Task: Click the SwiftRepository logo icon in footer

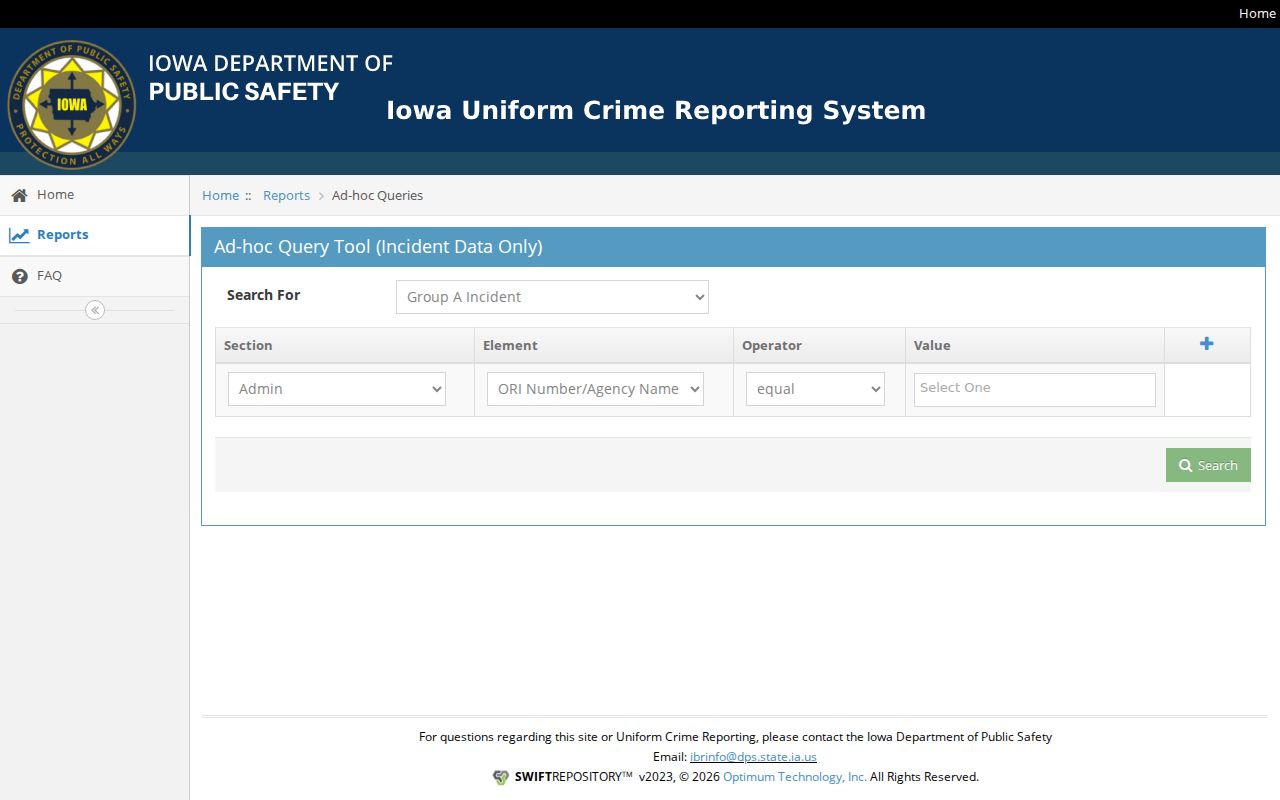Action: point(501,777)
